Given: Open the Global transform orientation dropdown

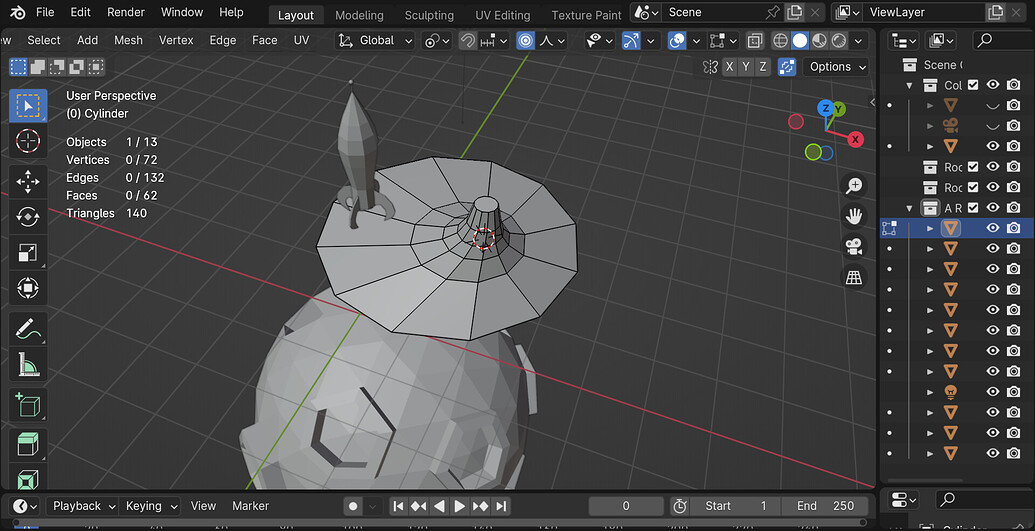Looking at the screenshot, I should [x=376, y=41].
